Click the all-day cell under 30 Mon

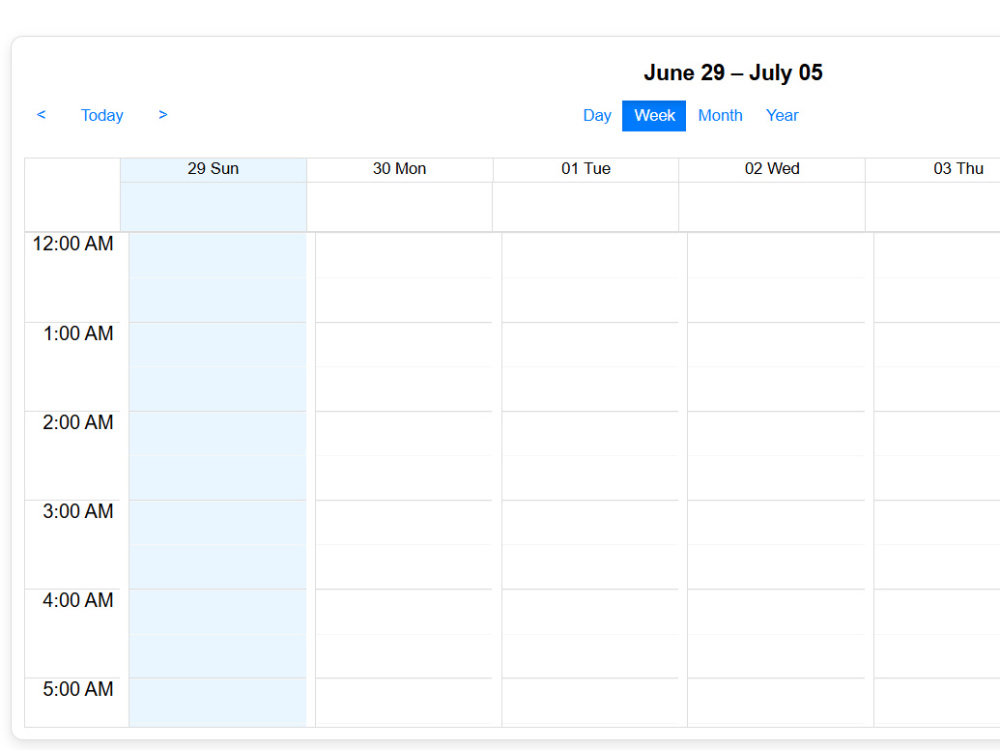400,207
